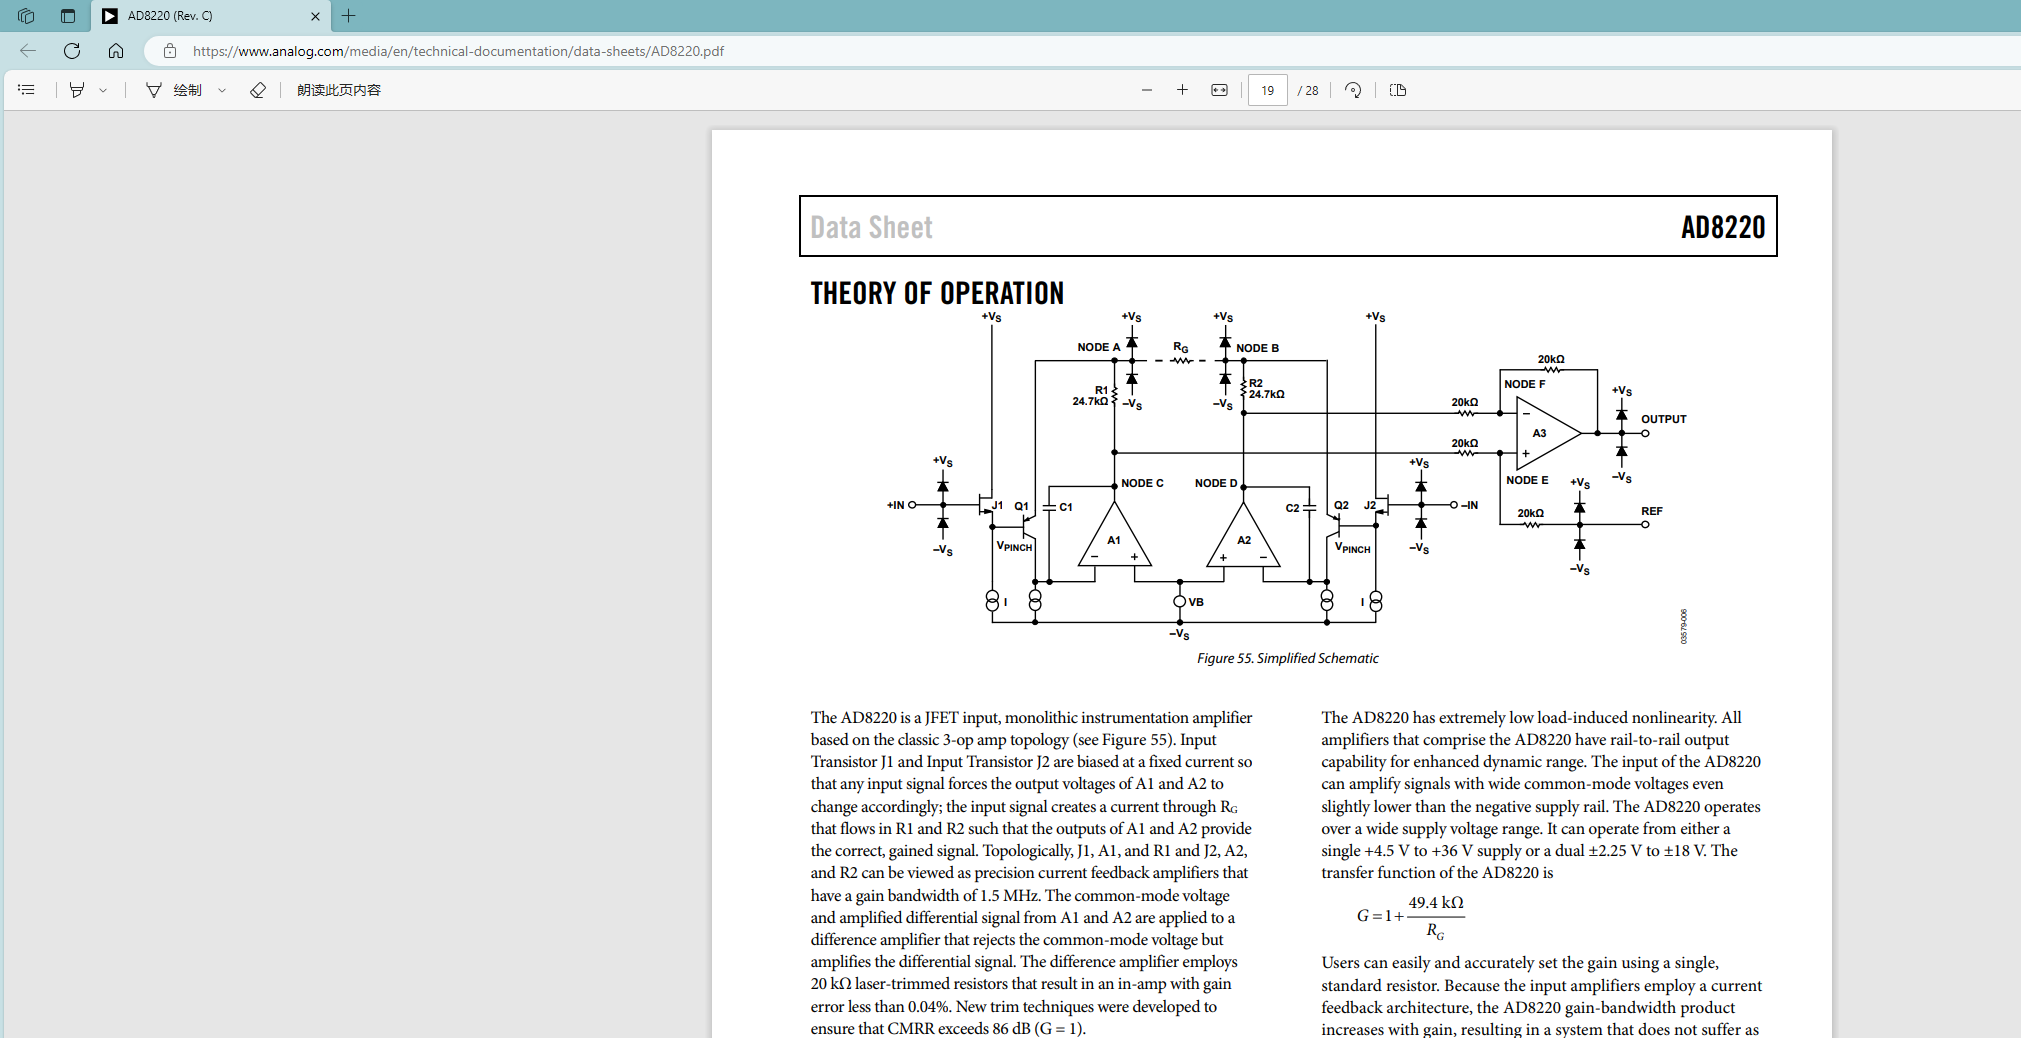Click the +IN input label in schematic
The width and height of the screenshot is (2021, 1038).
895,505
